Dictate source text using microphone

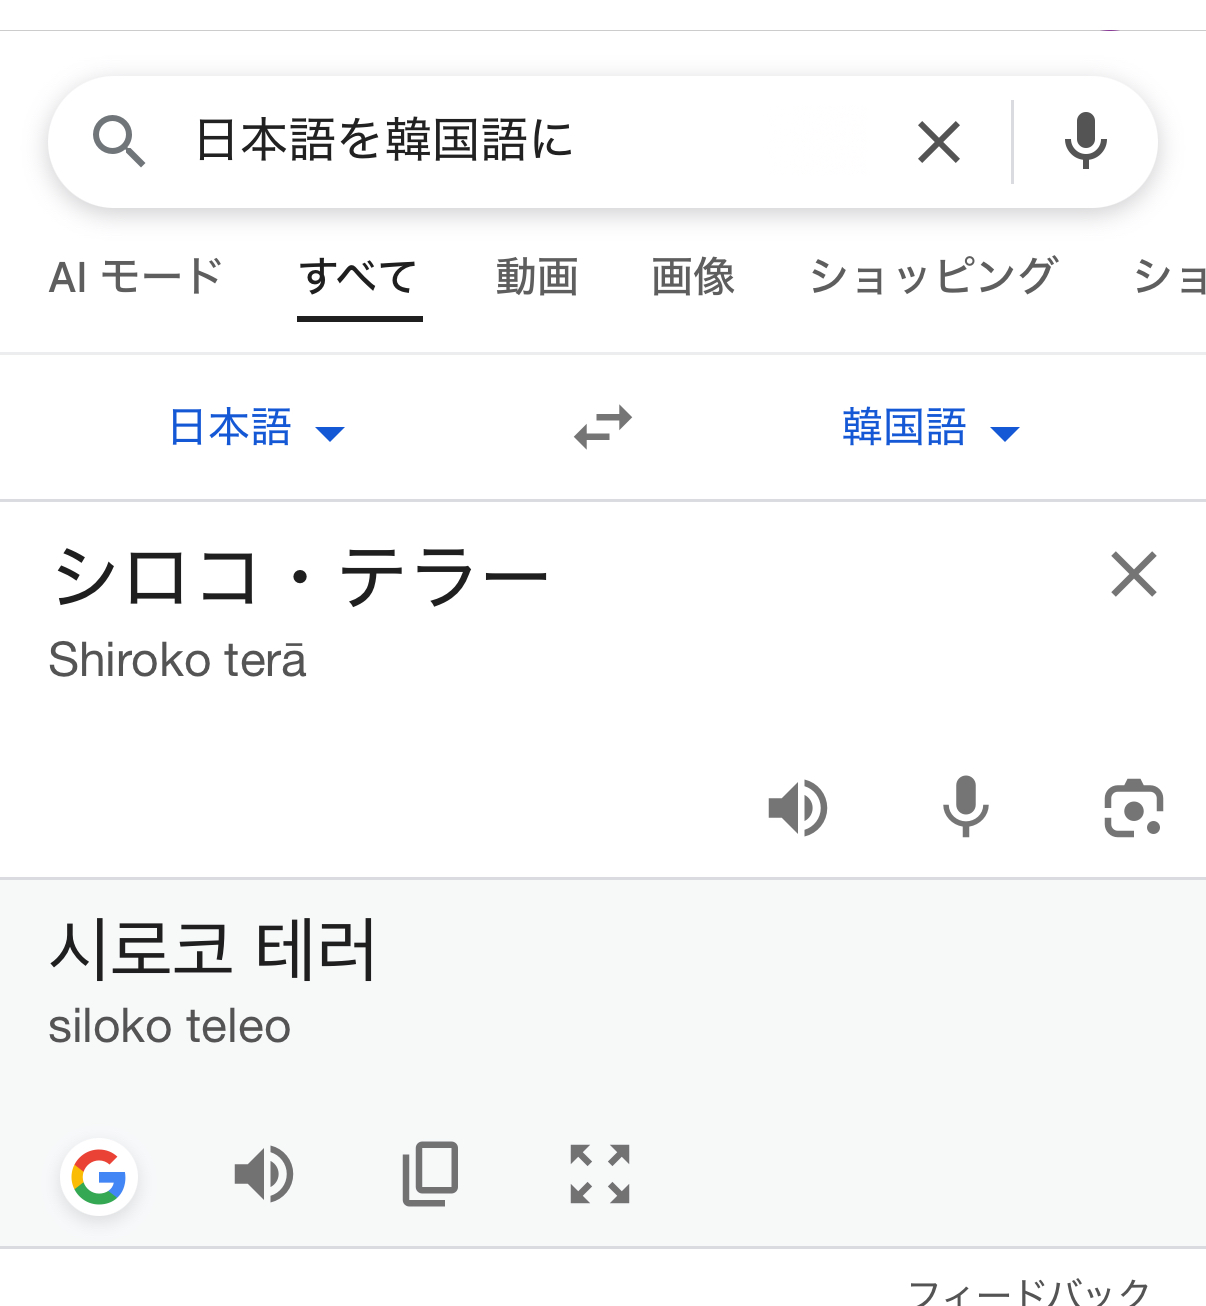tap(965, 806)
